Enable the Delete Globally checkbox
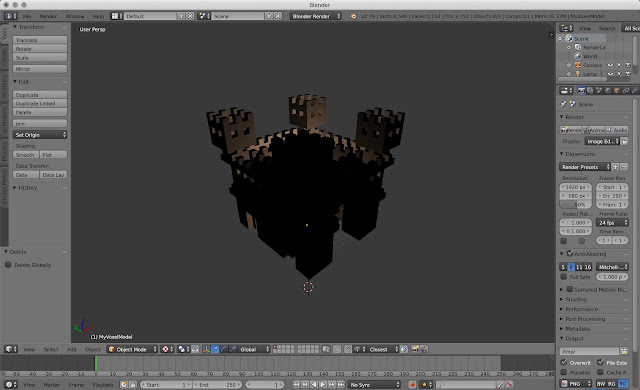 point(8,265)
